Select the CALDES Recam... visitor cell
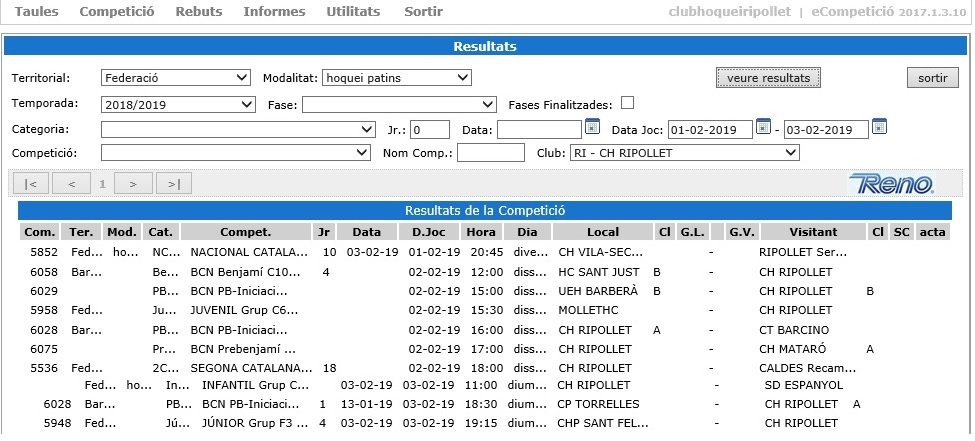This screenshot has height=441, width=975. click(808, 368)
